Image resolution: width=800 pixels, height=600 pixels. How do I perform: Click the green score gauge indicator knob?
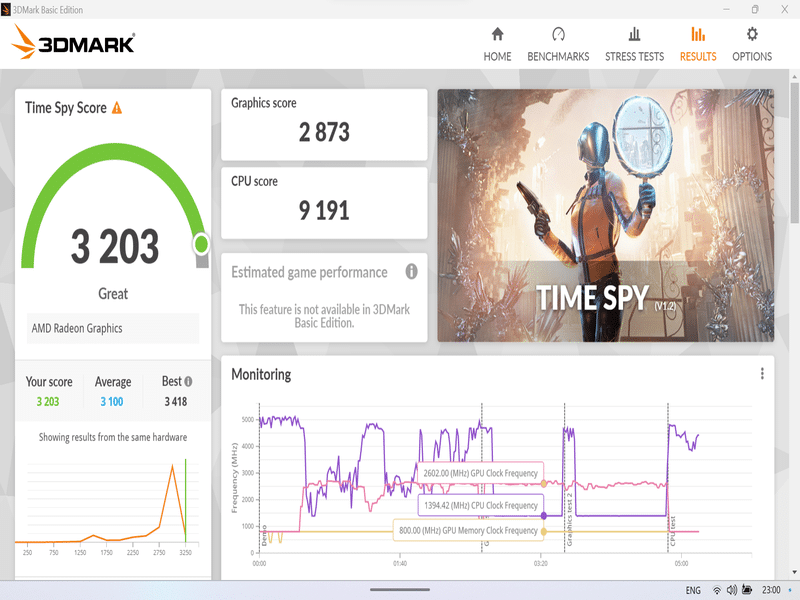201,244
